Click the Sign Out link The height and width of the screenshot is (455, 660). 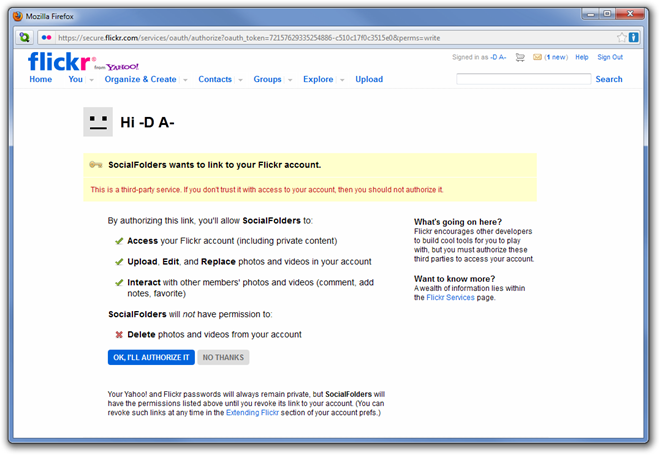pyautogui.click(x=610, y=57)
